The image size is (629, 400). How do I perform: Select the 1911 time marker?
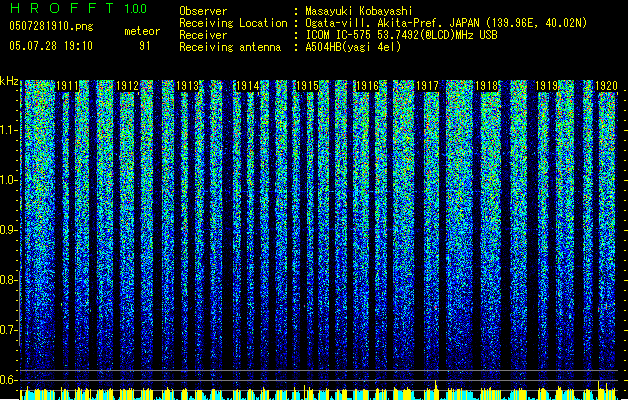click(x=67, y=86)
